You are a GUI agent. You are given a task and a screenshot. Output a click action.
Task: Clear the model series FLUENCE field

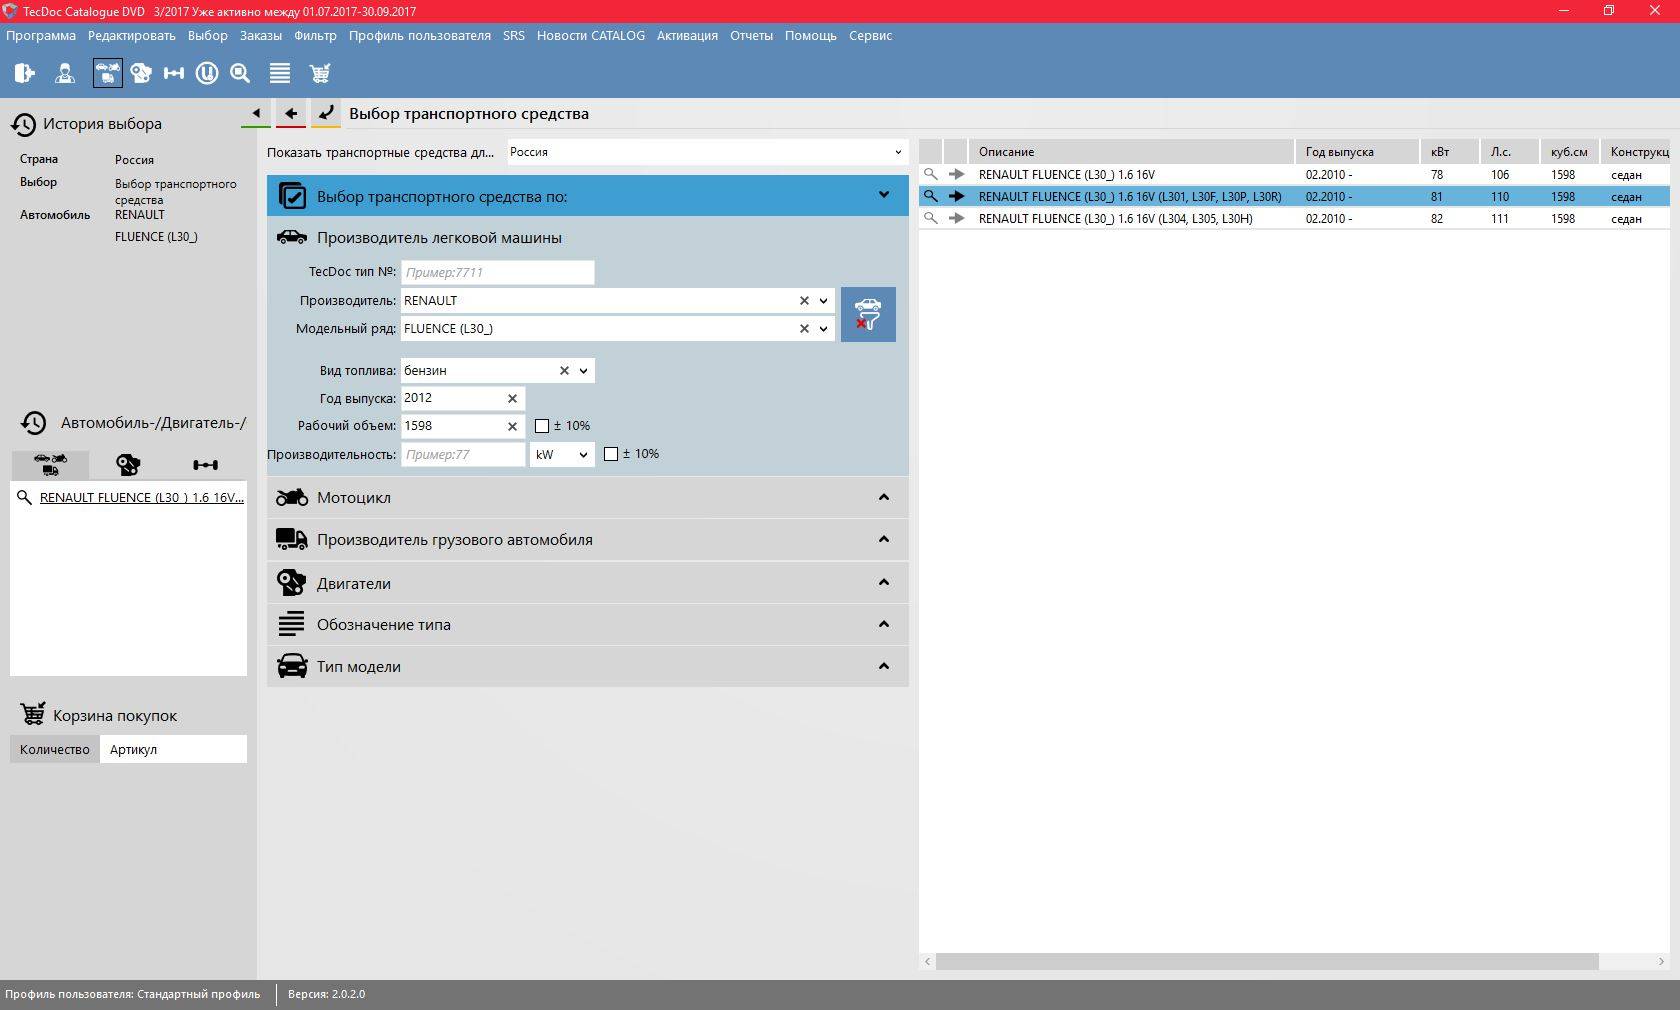804,328
